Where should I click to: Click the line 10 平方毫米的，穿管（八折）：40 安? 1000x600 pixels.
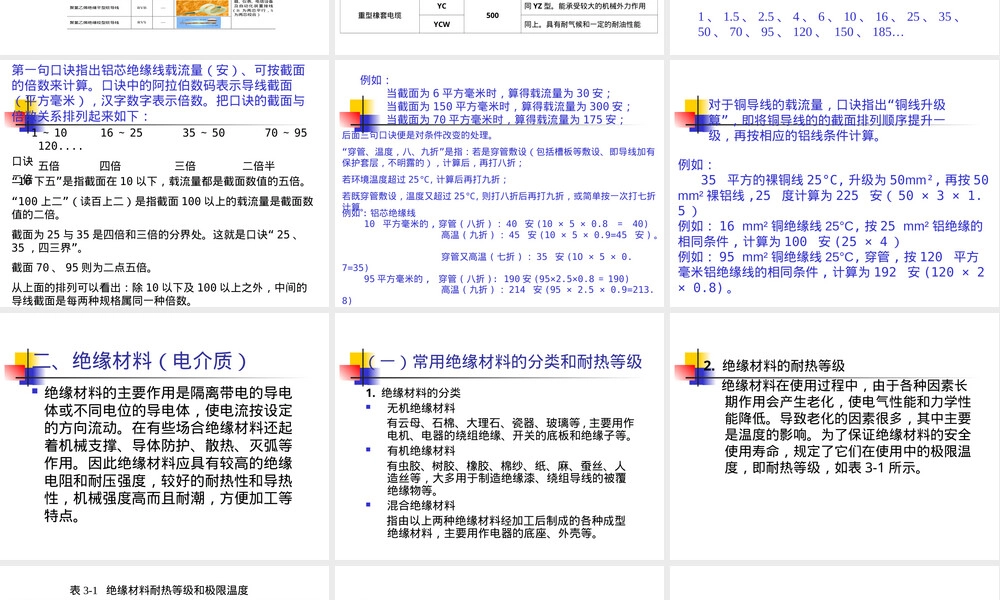(x=506, y=224)
